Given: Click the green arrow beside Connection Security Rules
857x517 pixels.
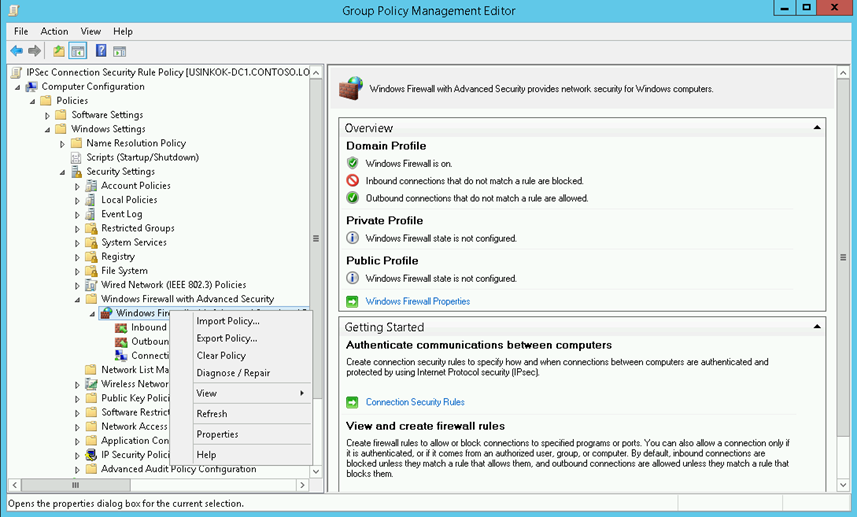Looking at the screenshot, I should pyautogui.click(x=353, y=403).
